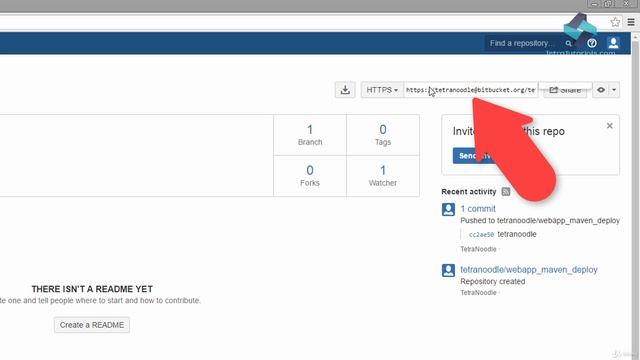The height and width of the screenshot is (360, 640).
Task: Click the download repository icon
Action: pos(345,90)
